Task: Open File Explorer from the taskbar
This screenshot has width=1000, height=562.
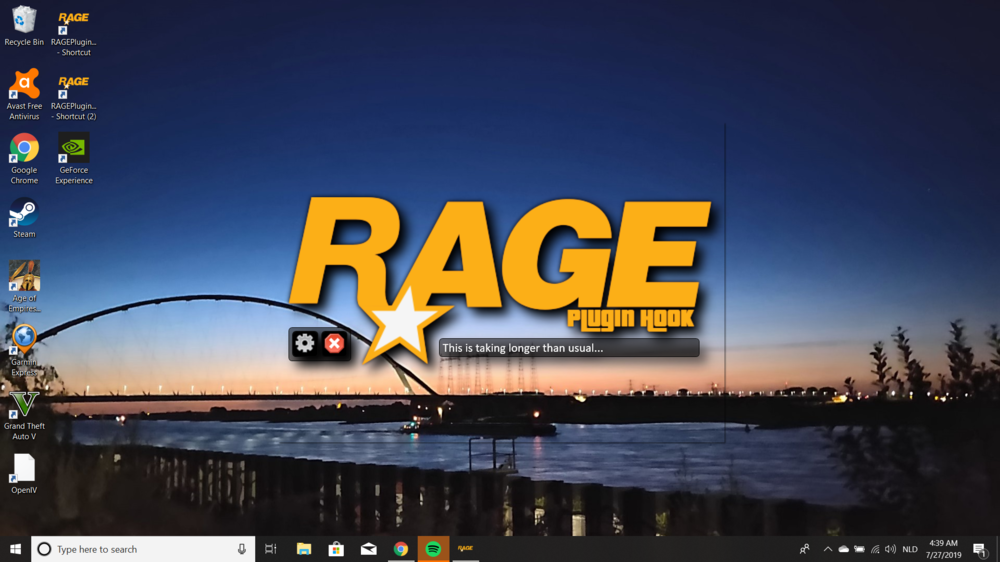Action: tap(304, 549)
